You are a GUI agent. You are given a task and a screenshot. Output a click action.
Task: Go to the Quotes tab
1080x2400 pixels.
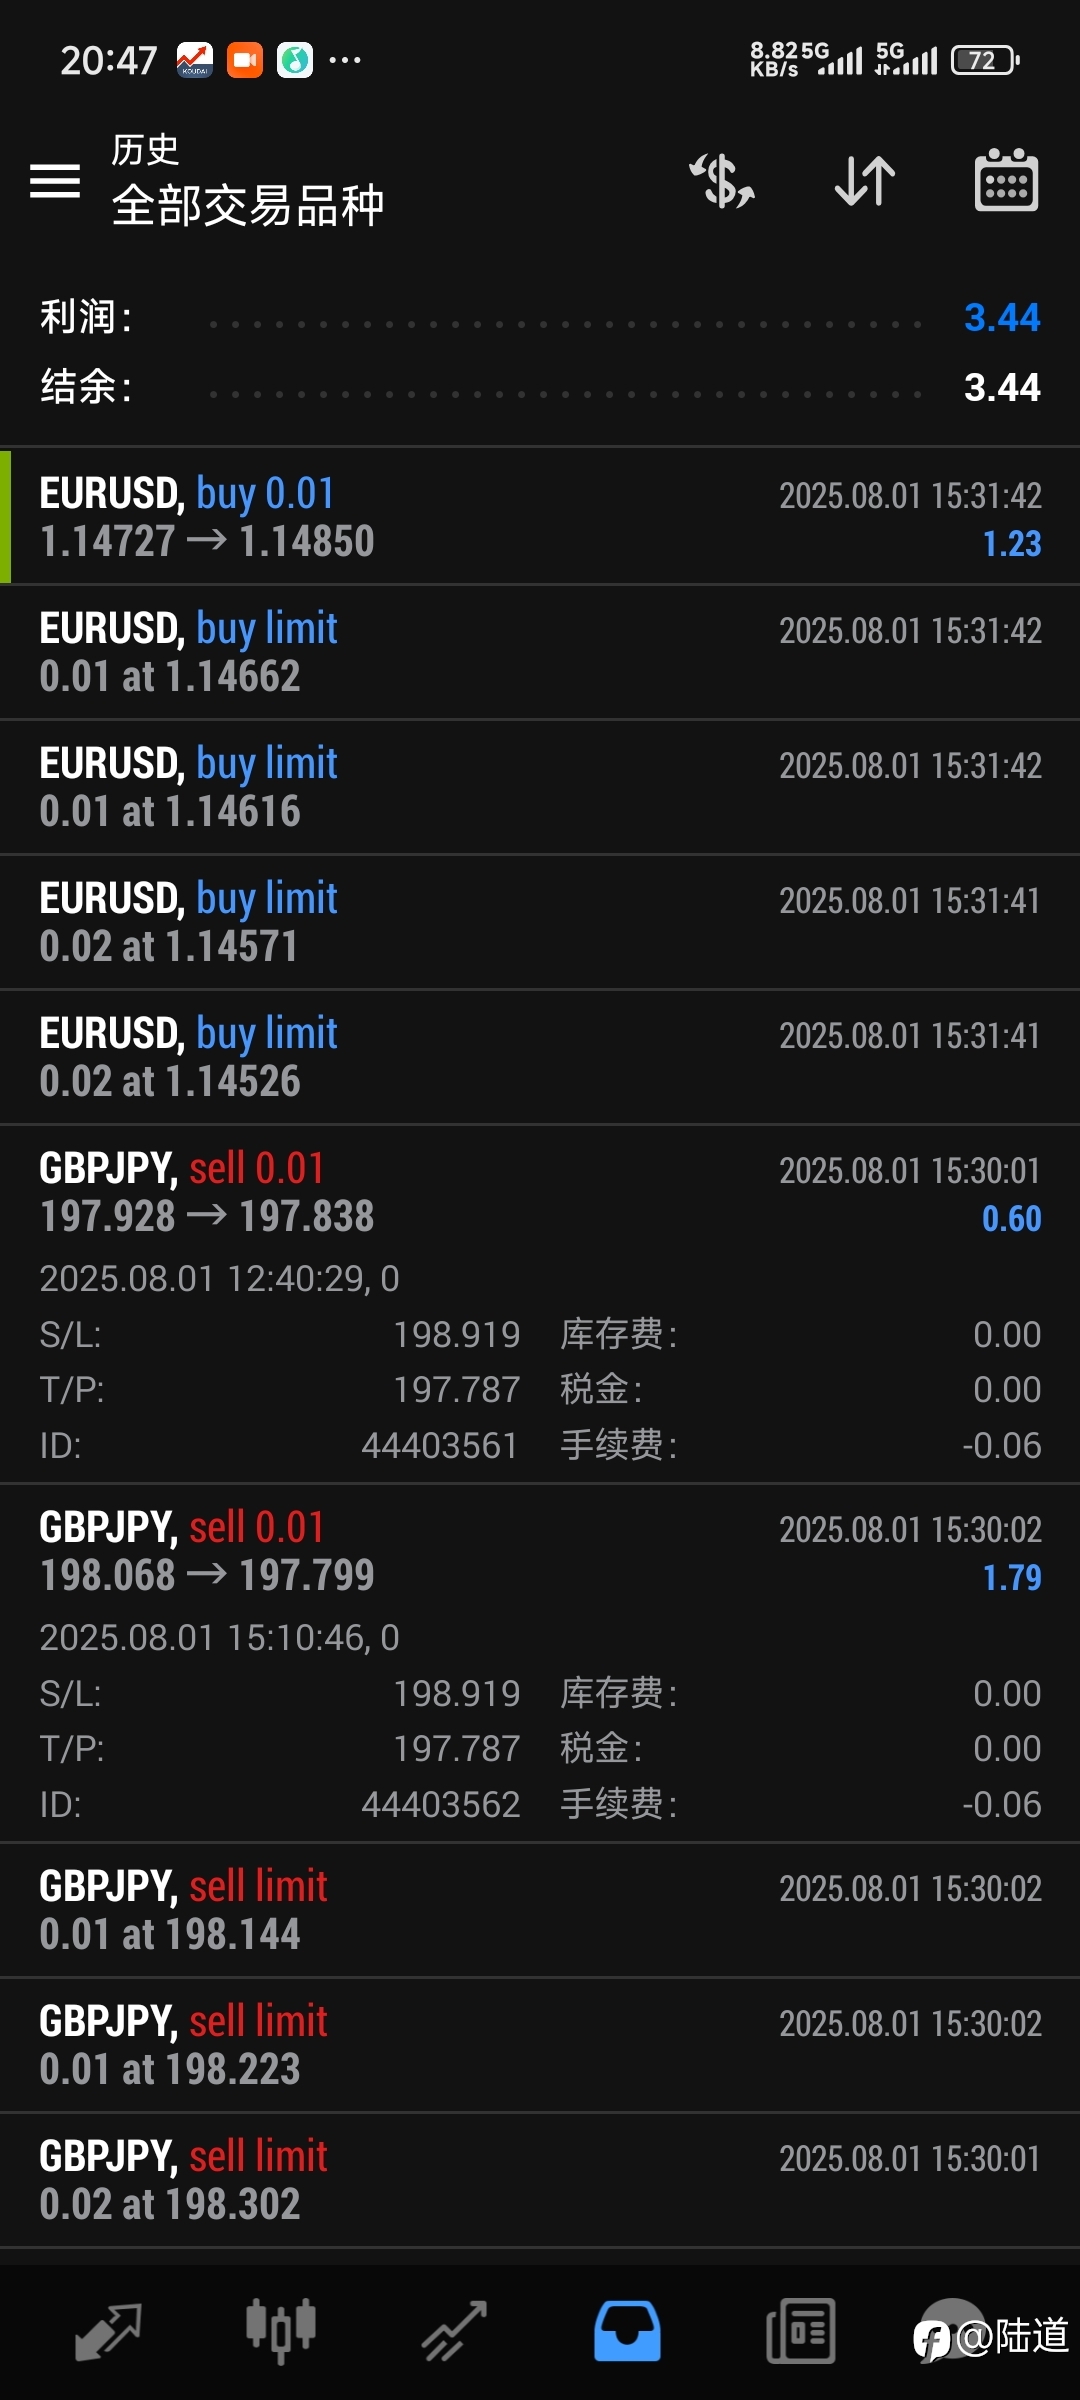108,2331
